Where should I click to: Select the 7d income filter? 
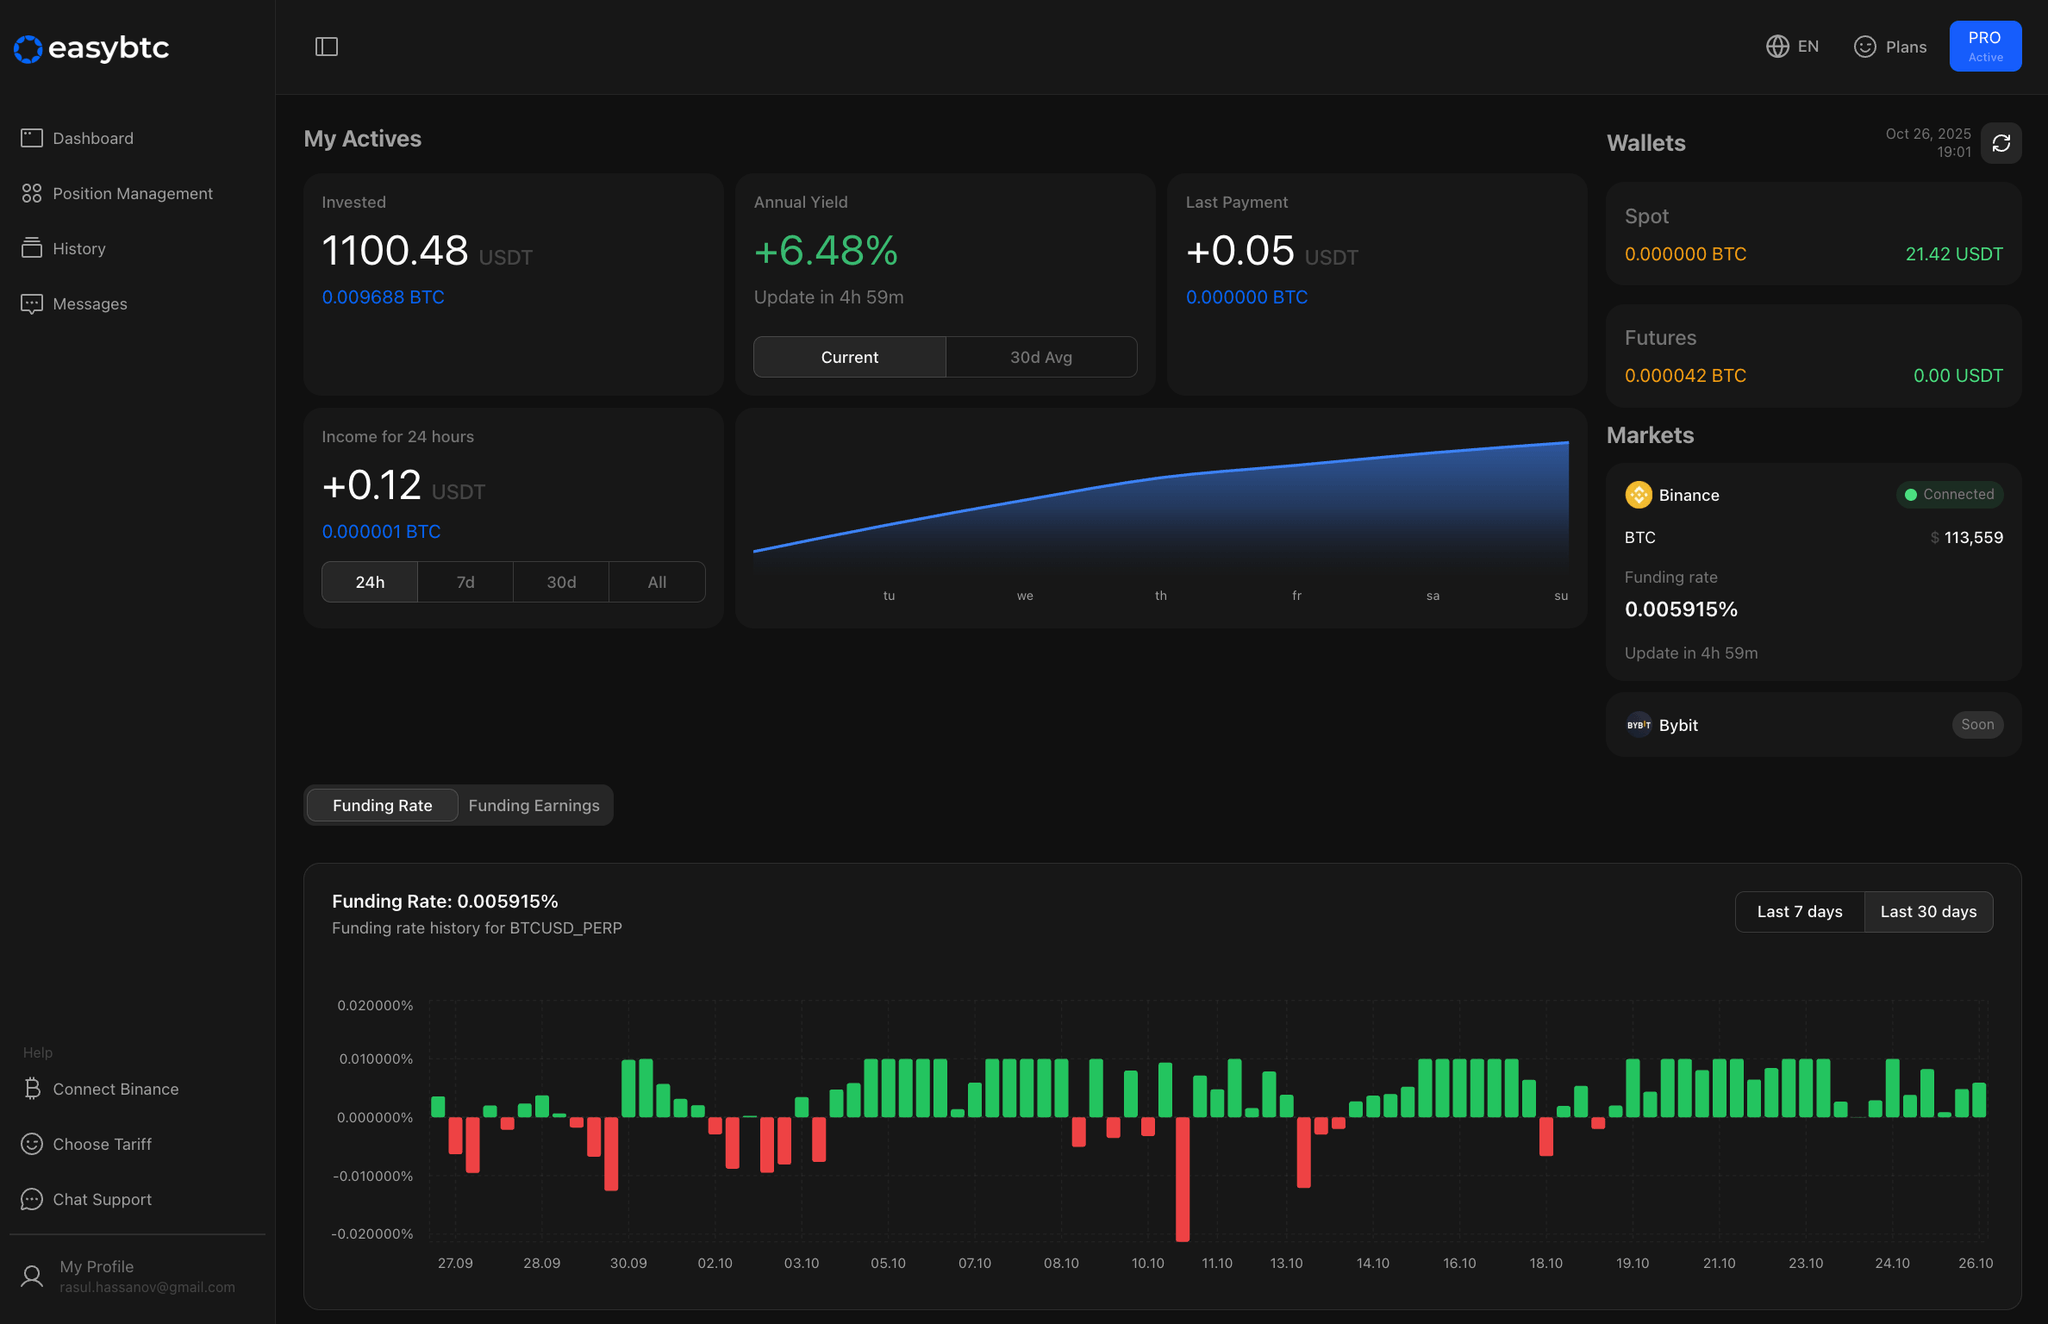pyautogui.click(x=464, y=581)
